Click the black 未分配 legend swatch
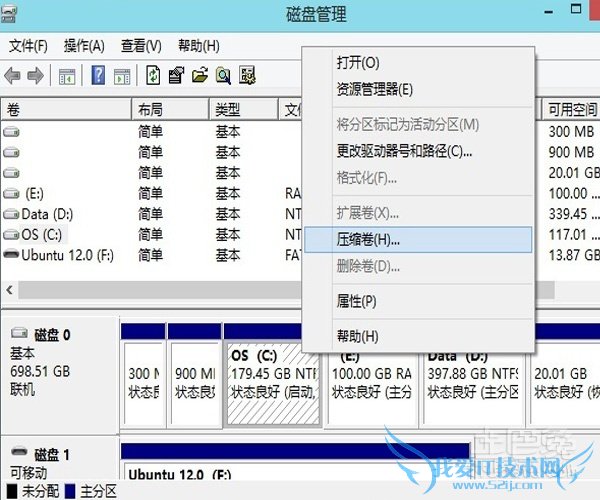The height and width of the screenshot is (500, 600). click(x=12, y=492)
